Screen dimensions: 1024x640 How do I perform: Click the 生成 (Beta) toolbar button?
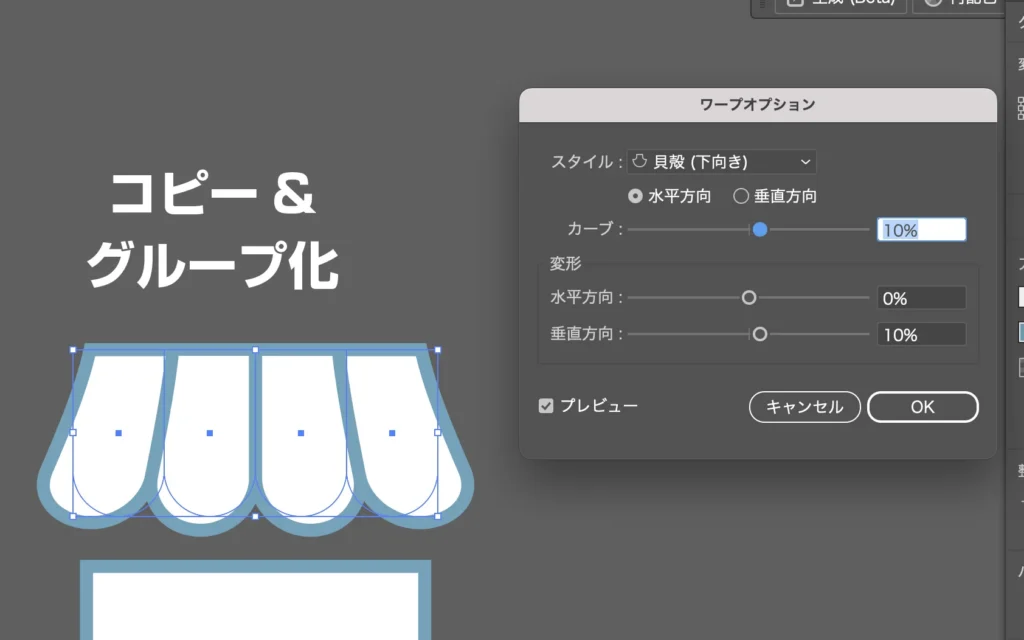(841, 4)
